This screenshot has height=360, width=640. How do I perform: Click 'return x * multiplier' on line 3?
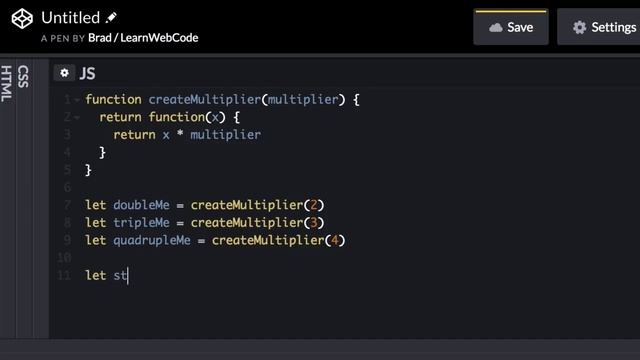point(187,135)
